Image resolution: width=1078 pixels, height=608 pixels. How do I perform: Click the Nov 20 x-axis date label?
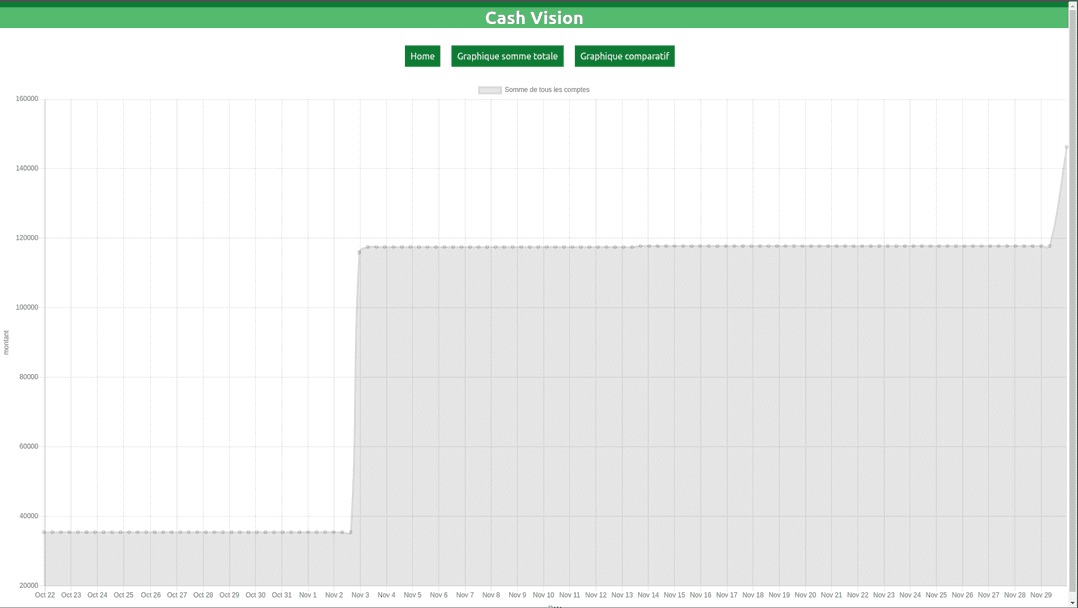(x=805, y=595)
